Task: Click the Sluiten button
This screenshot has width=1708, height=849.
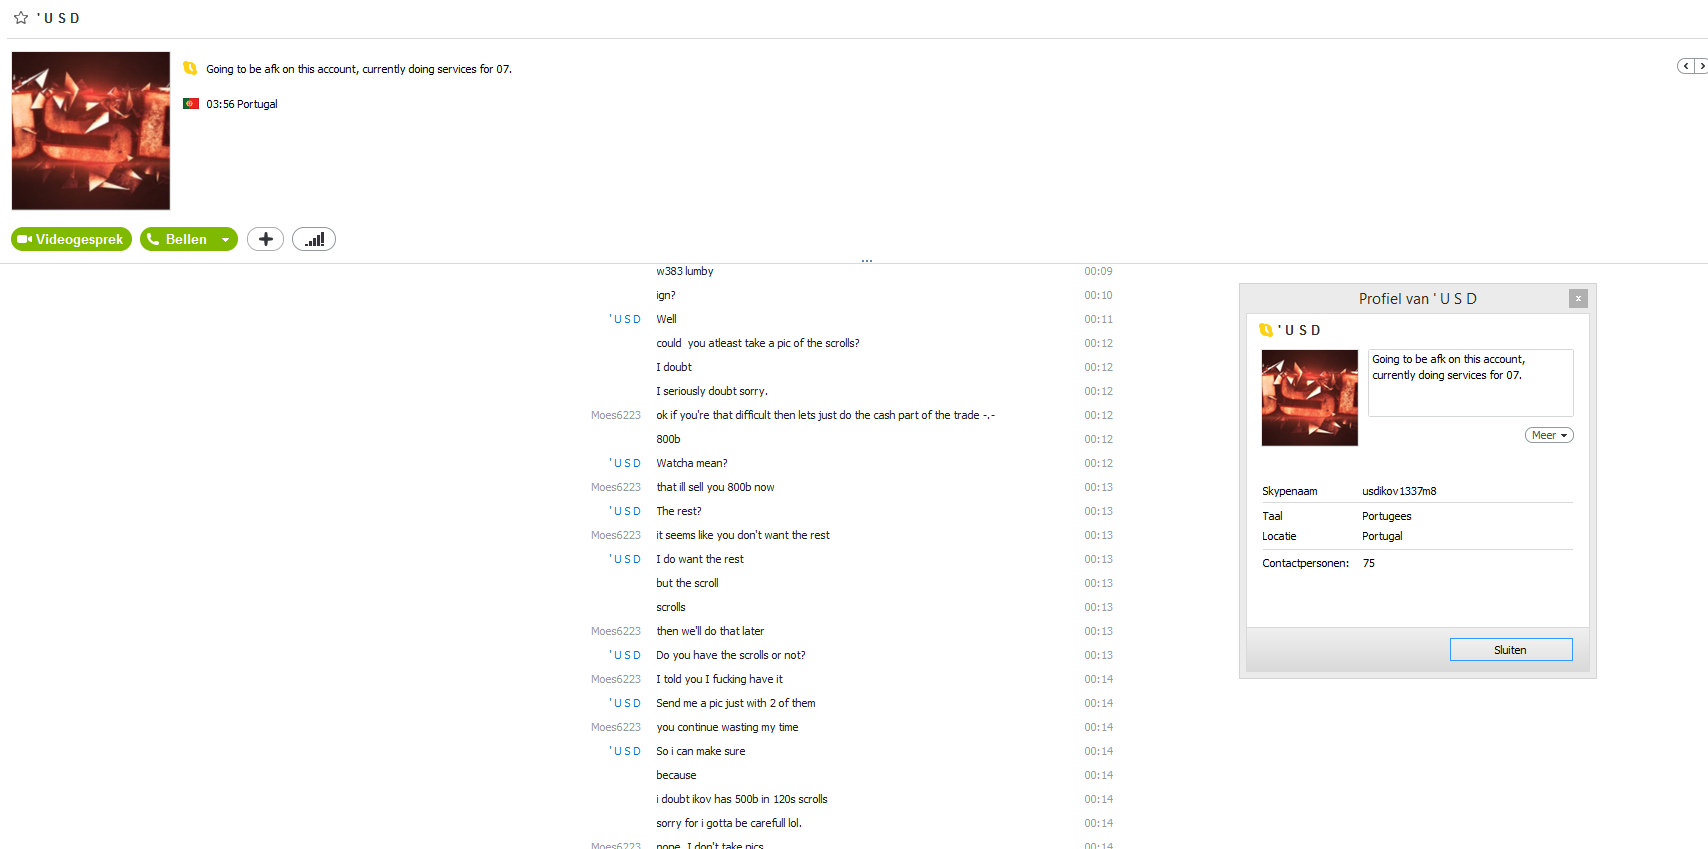Action: (x=1511, y=650)
